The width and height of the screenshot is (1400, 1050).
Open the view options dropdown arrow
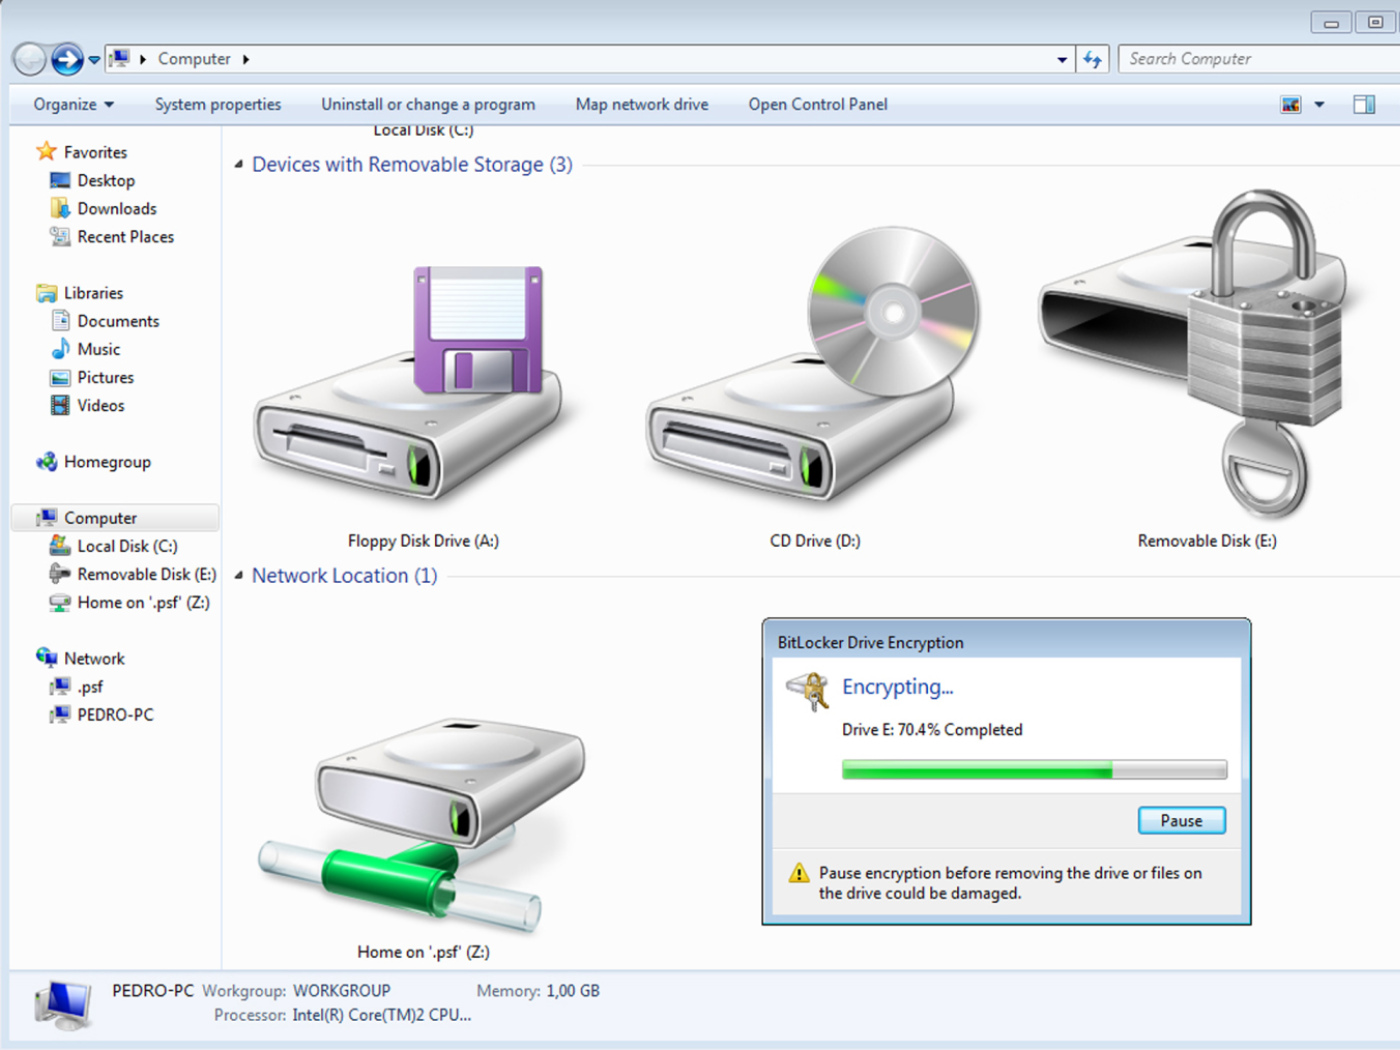[1319, 105]
